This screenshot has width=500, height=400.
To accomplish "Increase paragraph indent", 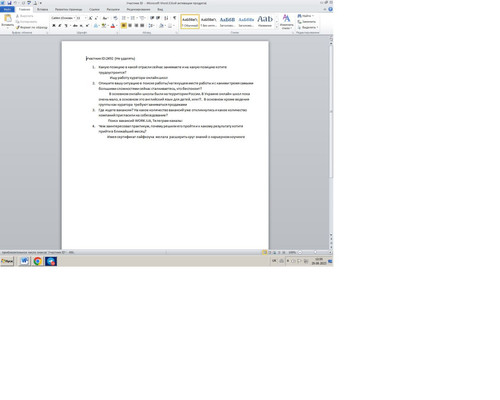I will (x=158, y=18).
